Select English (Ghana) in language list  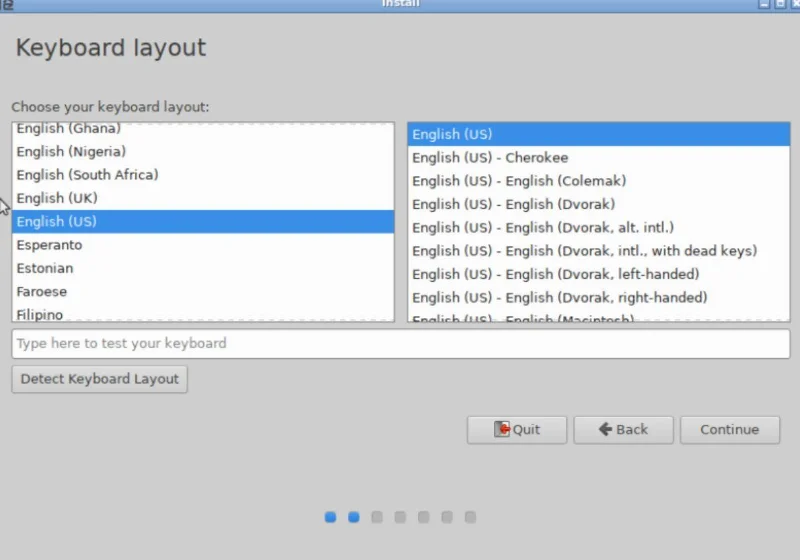(x=203, y=129)
